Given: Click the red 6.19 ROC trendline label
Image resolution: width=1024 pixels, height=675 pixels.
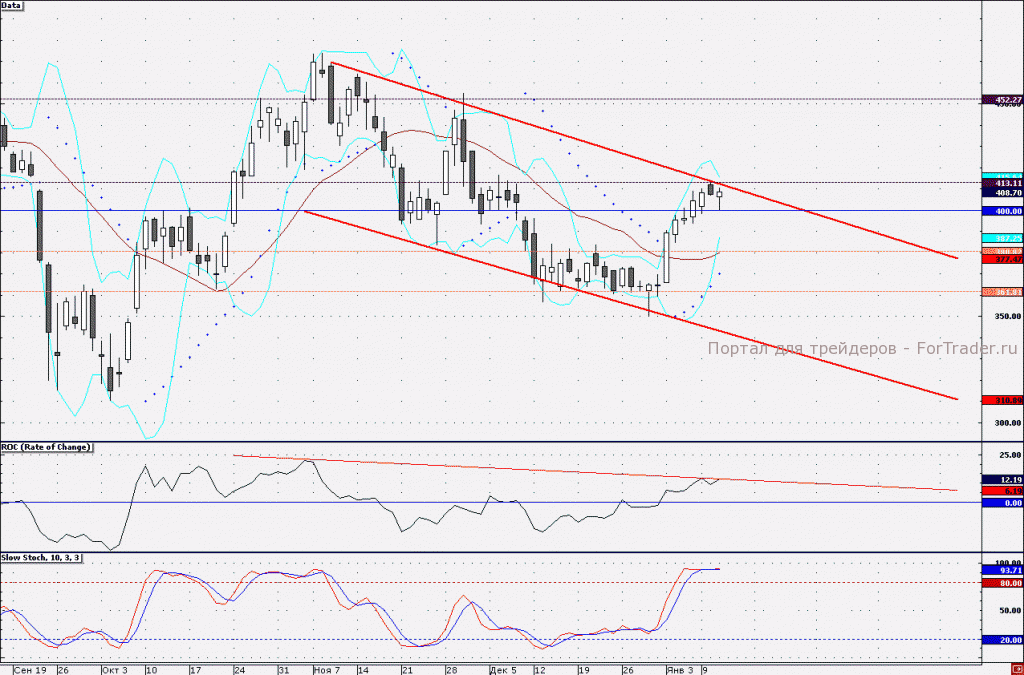Looking at the screenshot, I should [1002, 491].
